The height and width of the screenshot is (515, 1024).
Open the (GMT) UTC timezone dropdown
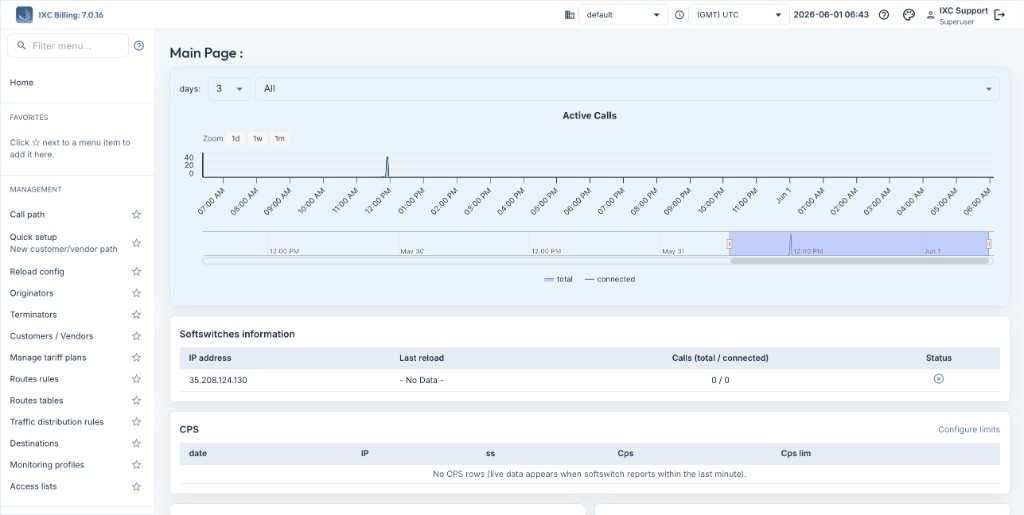[x=739, y=14]
